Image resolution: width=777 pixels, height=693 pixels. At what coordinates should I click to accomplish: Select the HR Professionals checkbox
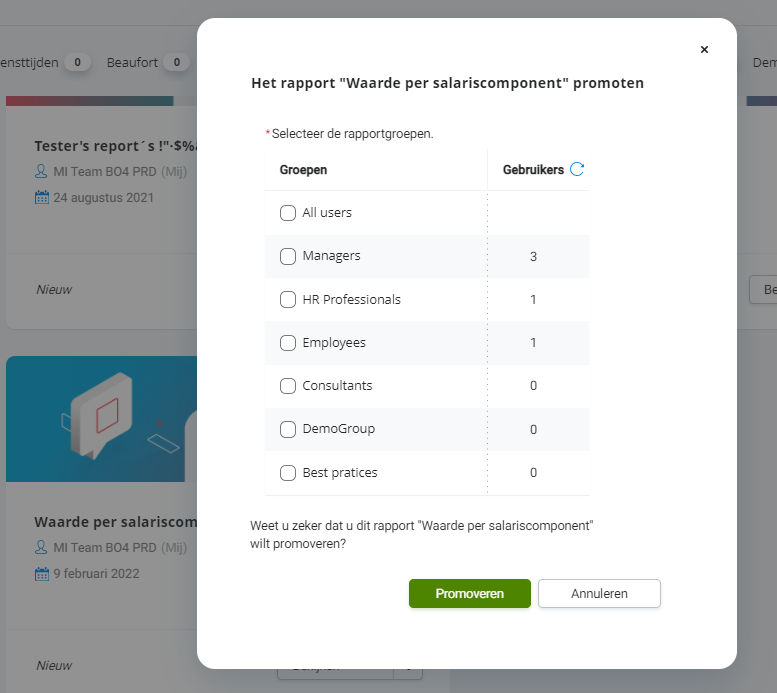click(x=288, y=299)
